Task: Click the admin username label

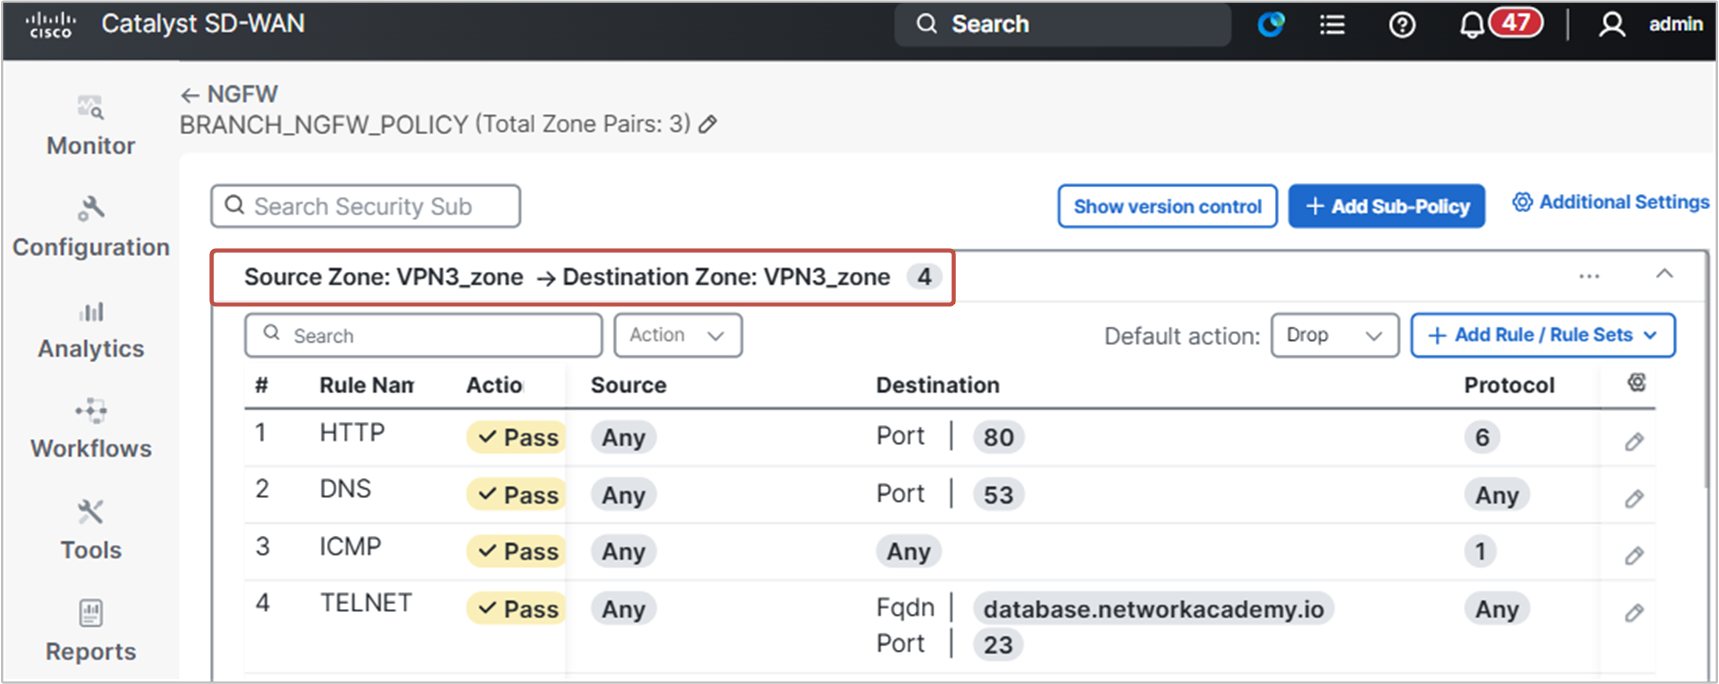Action: 1675,24
